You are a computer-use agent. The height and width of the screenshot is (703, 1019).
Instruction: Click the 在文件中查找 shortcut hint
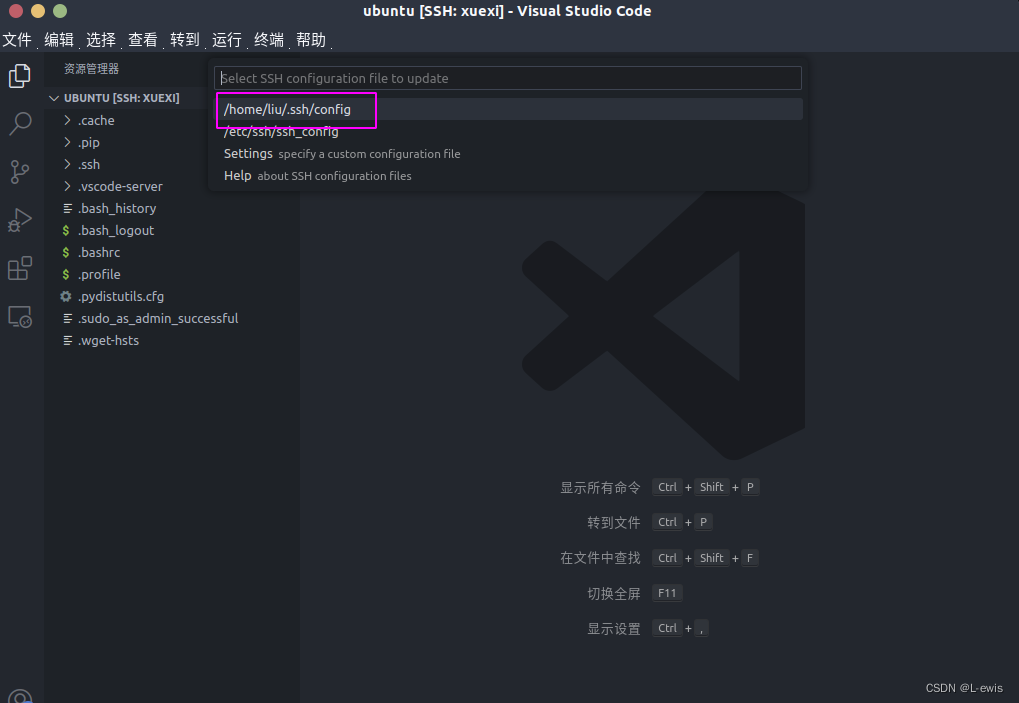[600, 558]
